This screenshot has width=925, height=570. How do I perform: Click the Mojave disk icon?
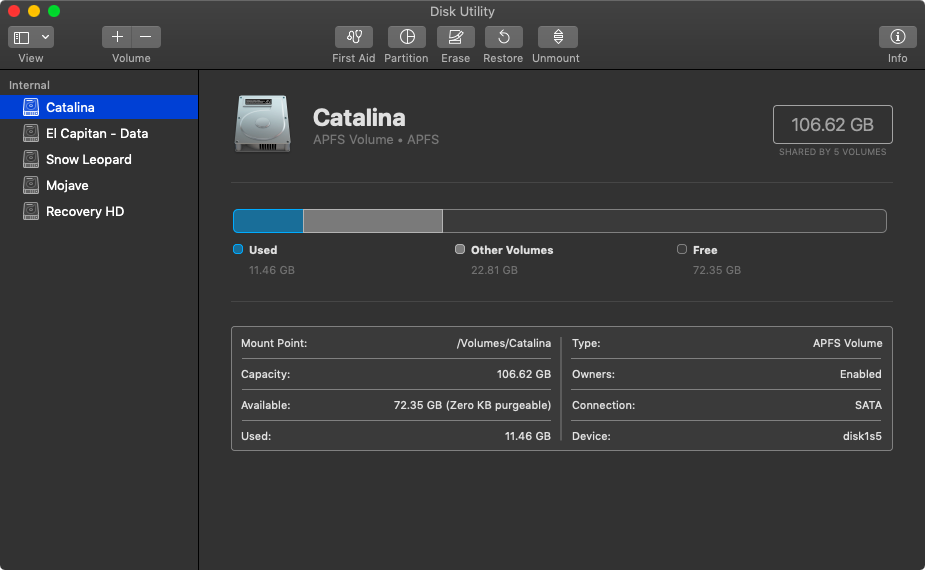click(31, 185)
